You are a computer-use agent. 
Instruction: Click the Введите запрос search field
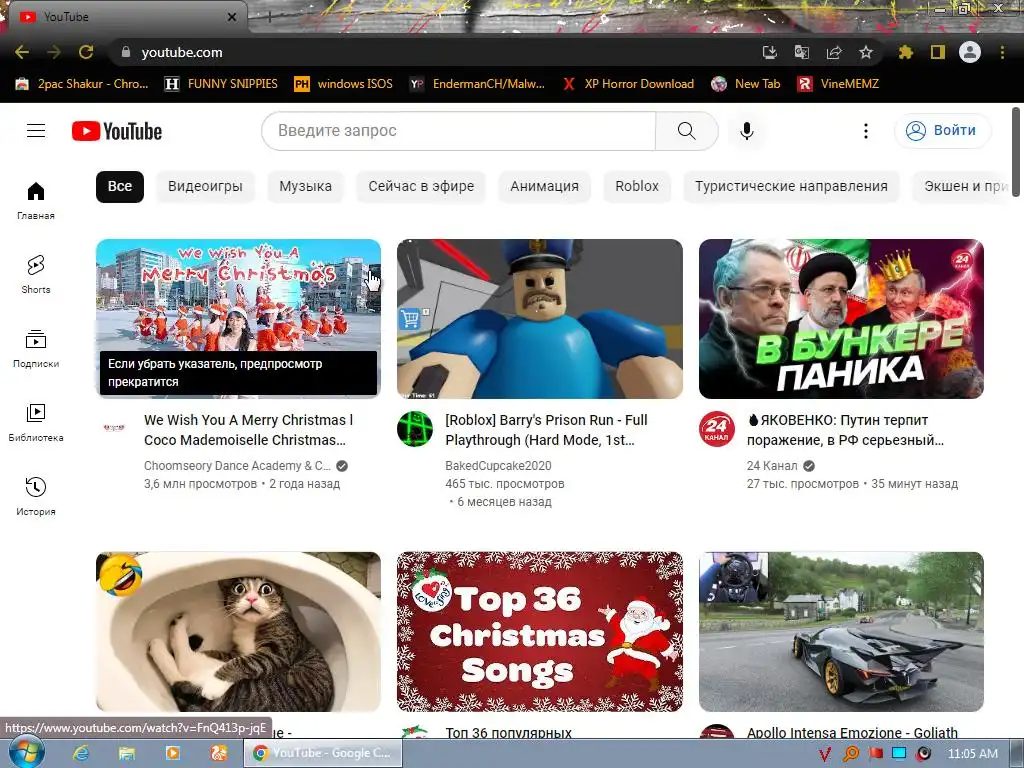pos(458,131)
